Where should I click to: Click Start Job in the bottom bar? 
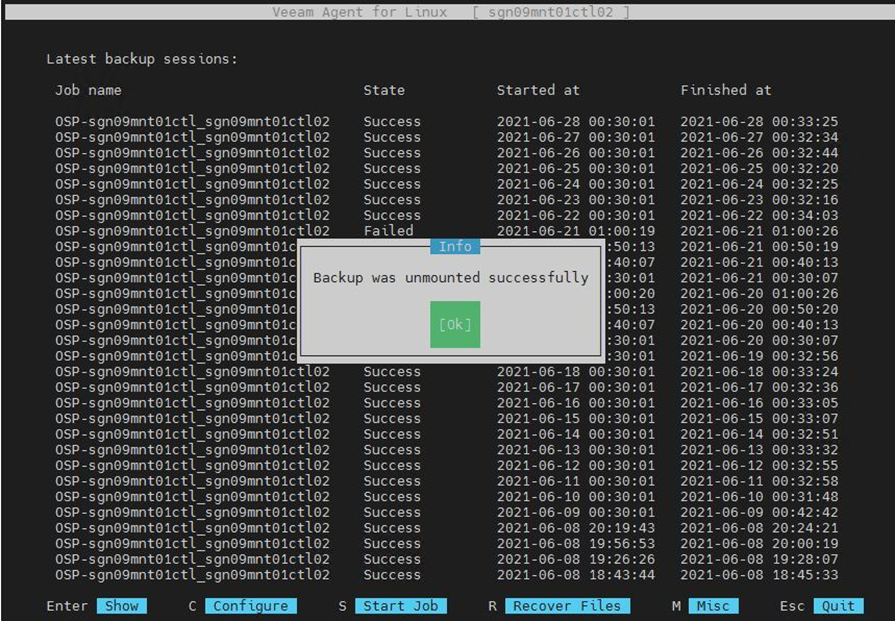pyautogui.click(x=403, y=606)
